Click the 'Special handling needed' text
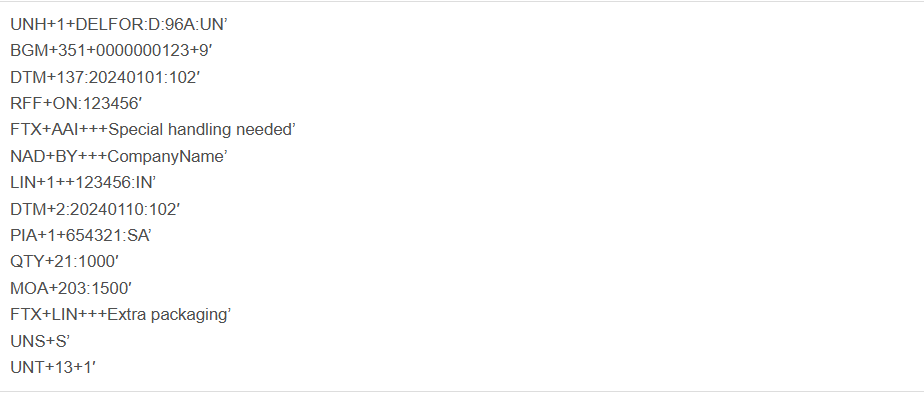This screenshot has height=393, width=924. (x=202, y=130)
